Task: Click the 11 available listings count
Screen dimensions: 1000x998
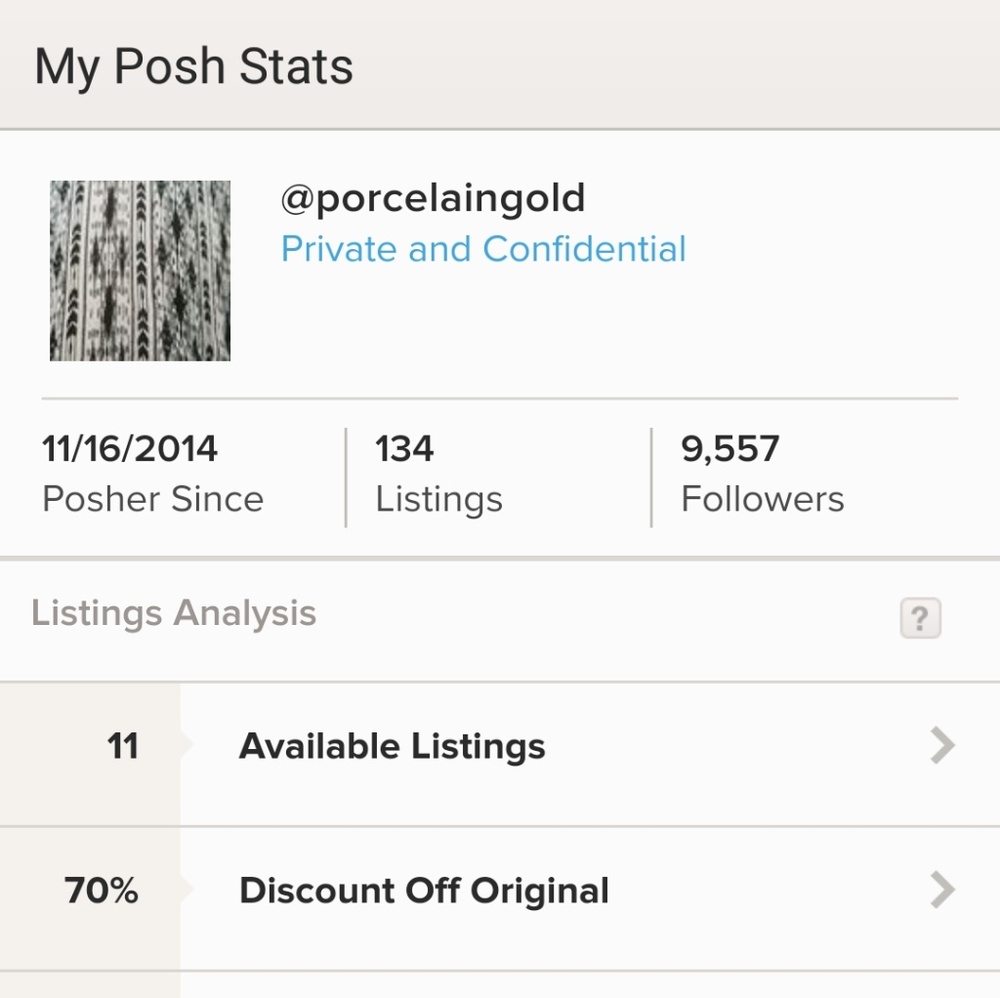Action: pyautogui.click(x=123, y=745)
